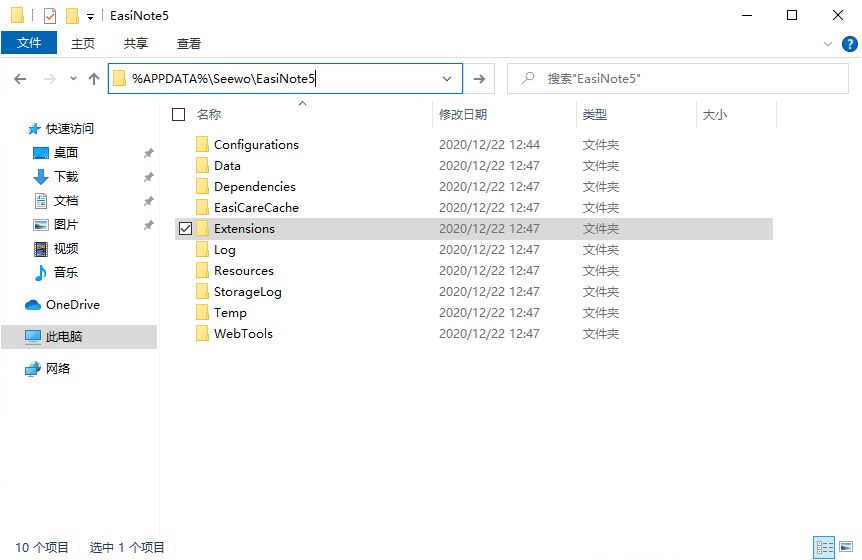The height and width of the screenshot is (560, 862).
Task: Select the Temp folder icon
Action: click(x=202, y=312)
